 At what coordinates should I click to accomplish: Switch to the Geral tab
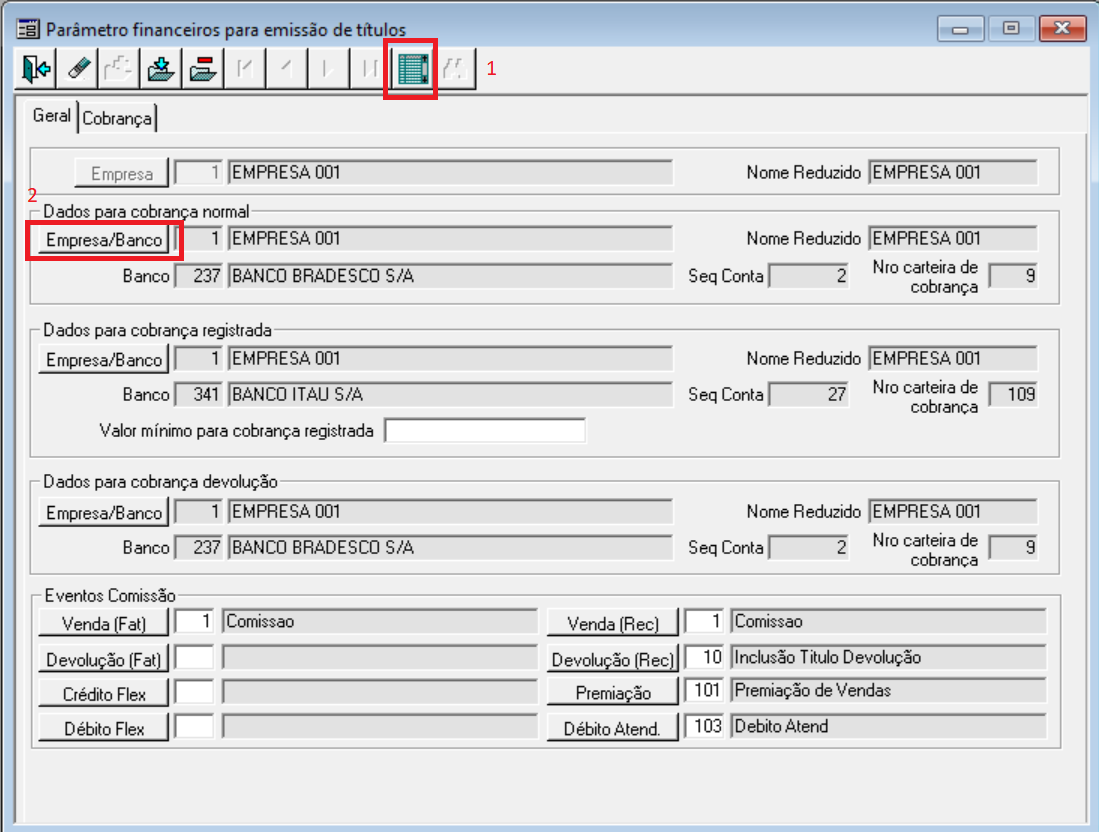(x=52, y=116)
